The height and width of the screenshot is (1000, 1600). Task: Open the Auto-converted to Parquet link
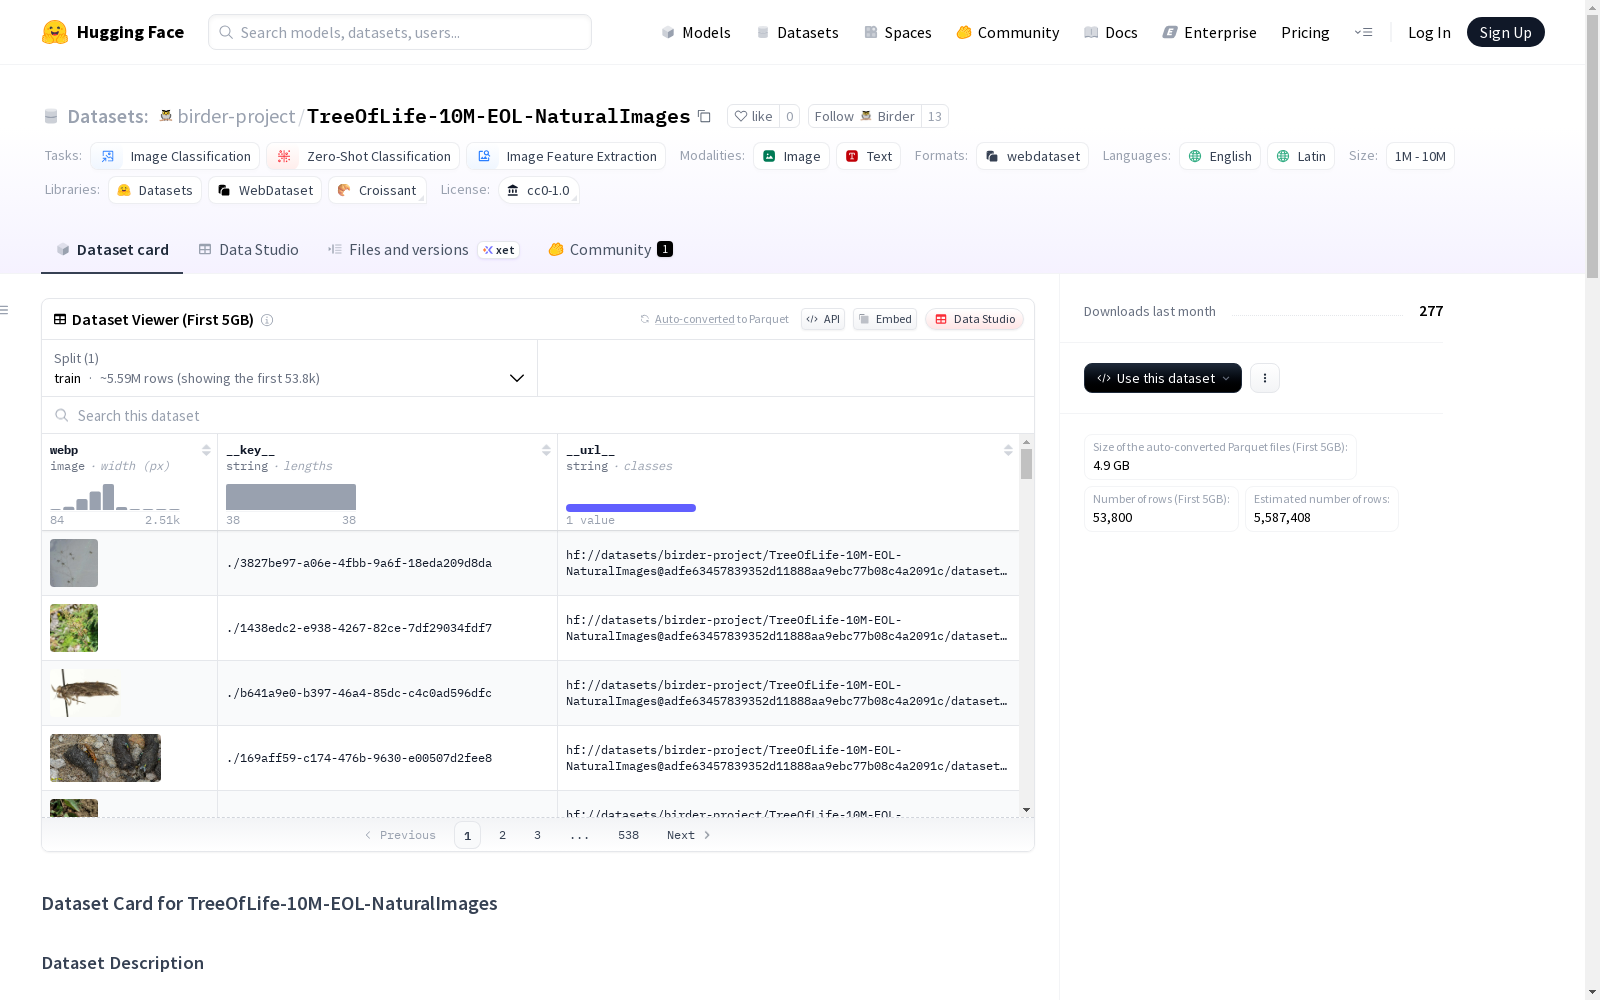coord(714,319)
